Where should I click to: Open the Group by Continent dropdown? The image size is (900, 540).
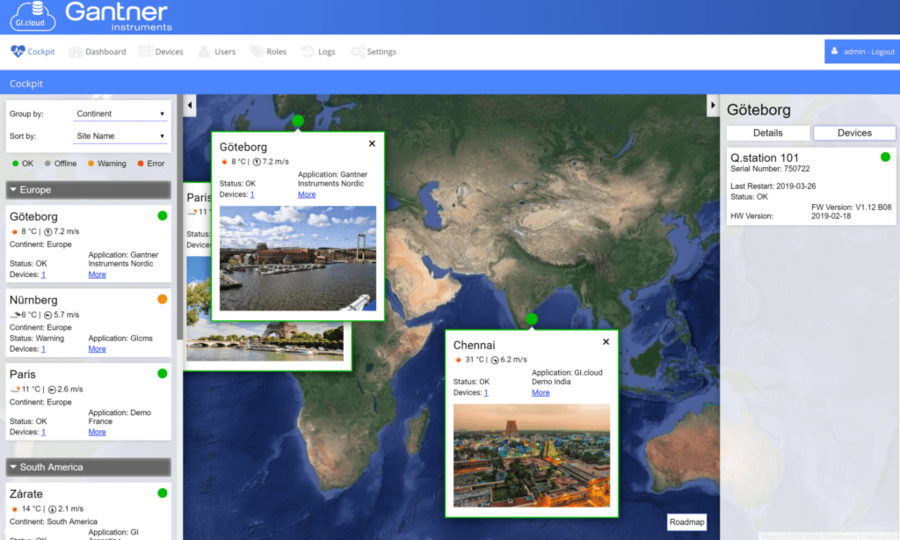coord(120,114)
